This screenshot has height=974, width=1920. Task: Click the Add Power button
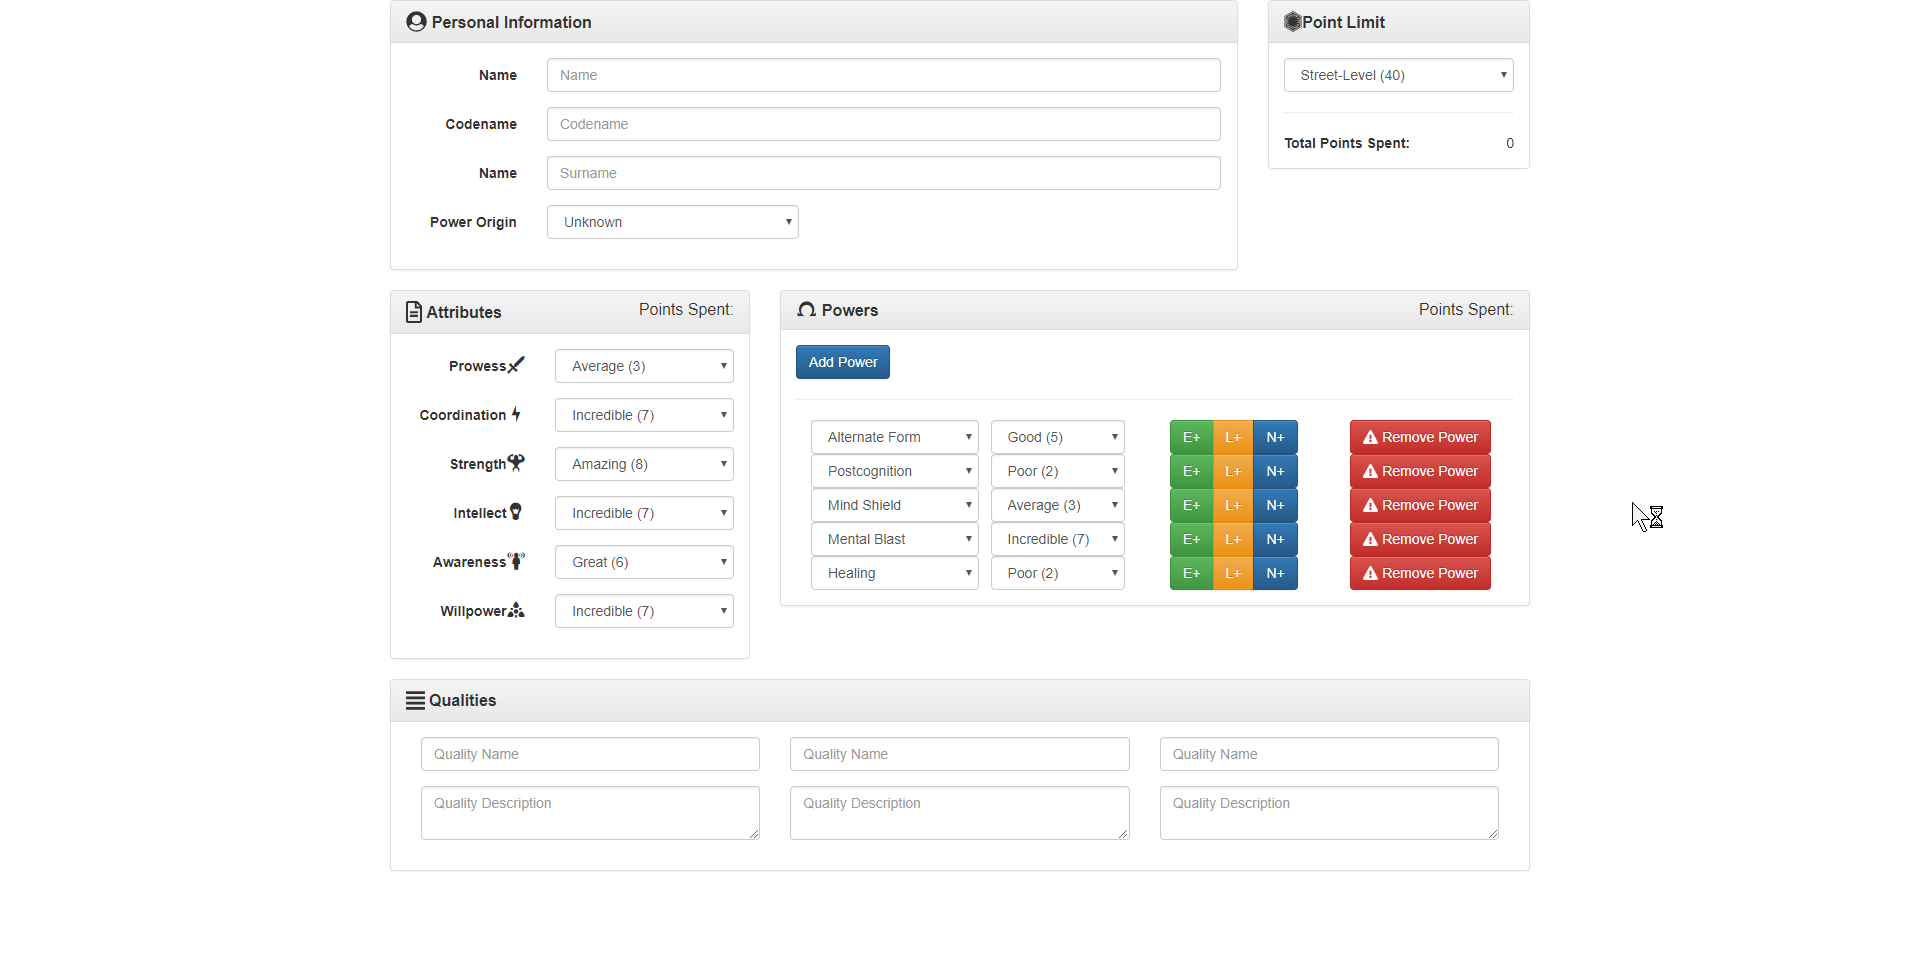tap(842, 362)
